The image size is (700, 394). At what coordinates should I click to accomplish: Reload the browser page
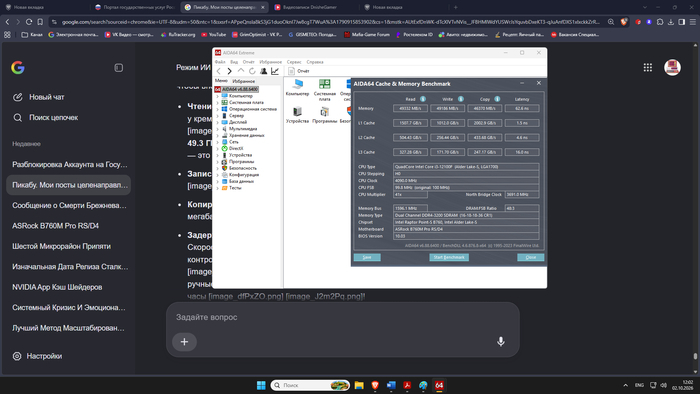coord(29,22)
